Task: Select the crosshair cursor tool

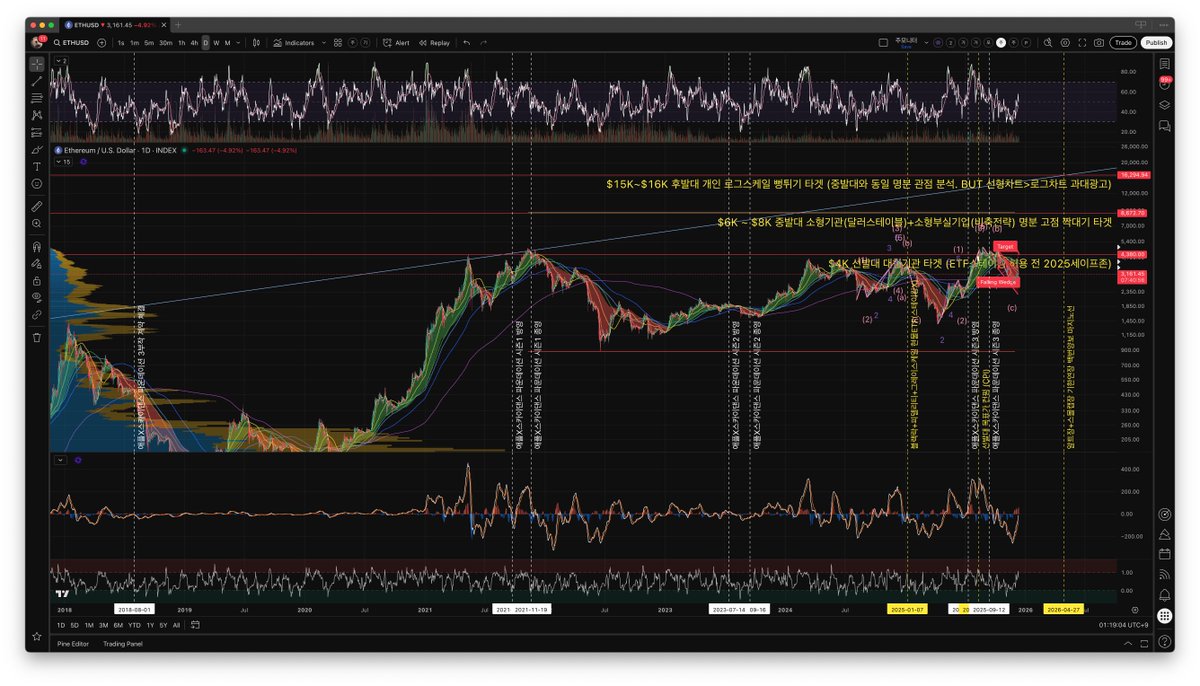Action: point(37,64)
